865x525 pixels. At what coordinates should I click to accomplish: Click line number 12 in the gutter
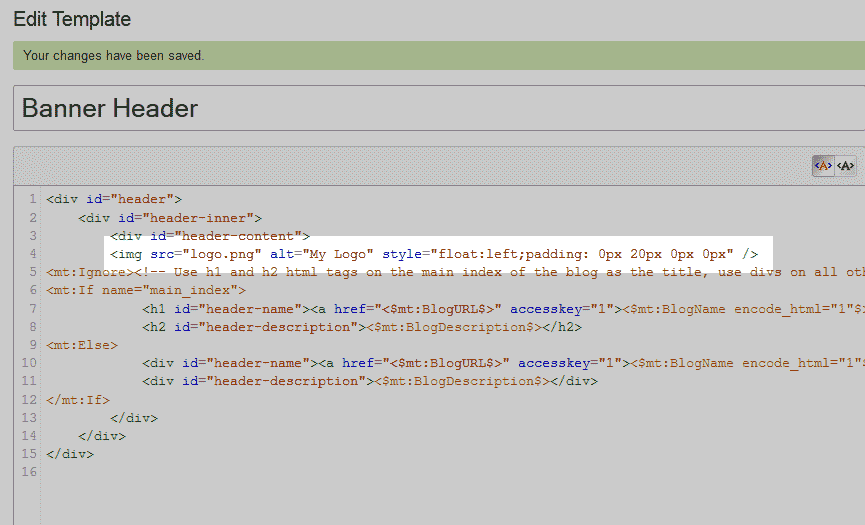(29, 399)
